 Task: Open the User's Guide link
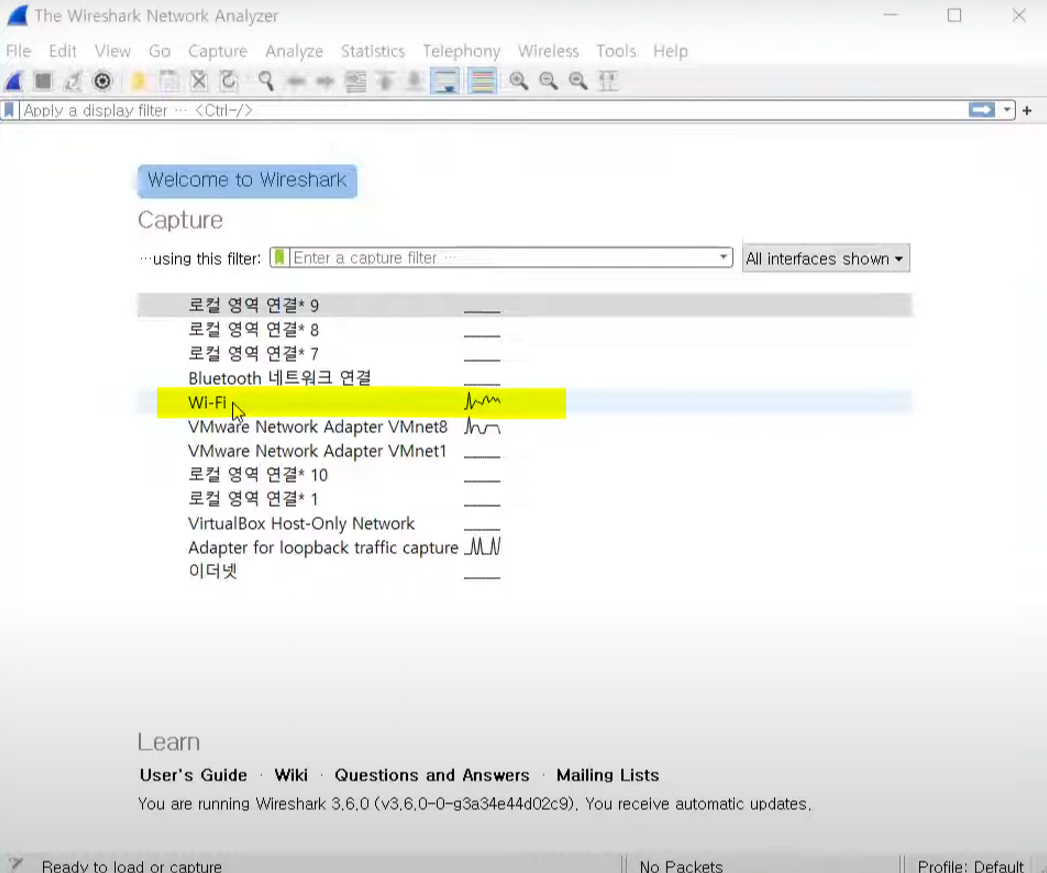[x=194, y=775]
